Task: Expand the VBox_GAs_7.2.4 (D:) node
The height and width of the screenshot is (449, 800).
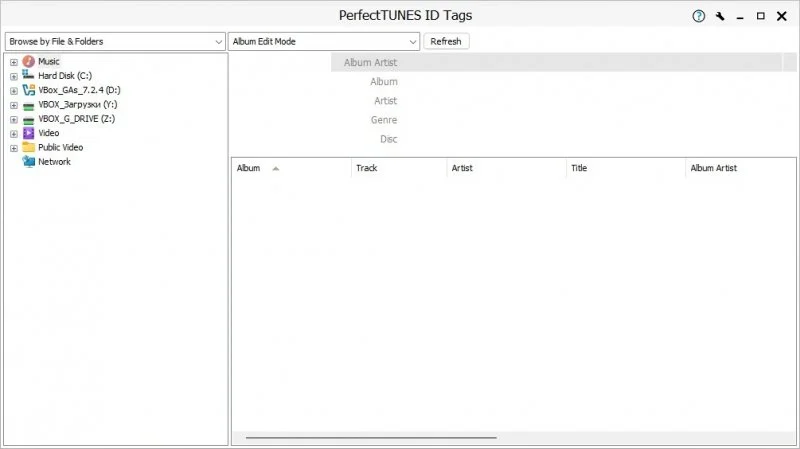Action: pyautogui.click(x=14, y=91)
